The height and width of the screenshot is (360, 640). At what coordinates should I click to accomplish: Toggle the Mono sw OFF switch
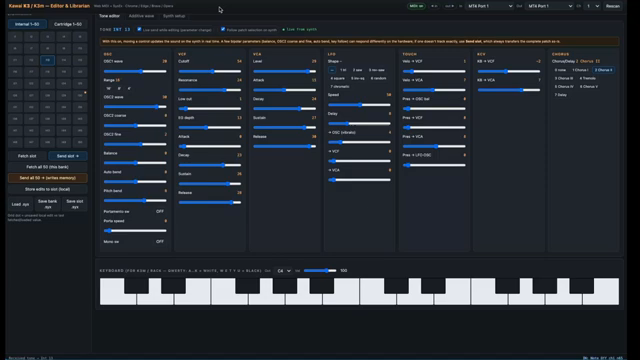click(160, 242)
